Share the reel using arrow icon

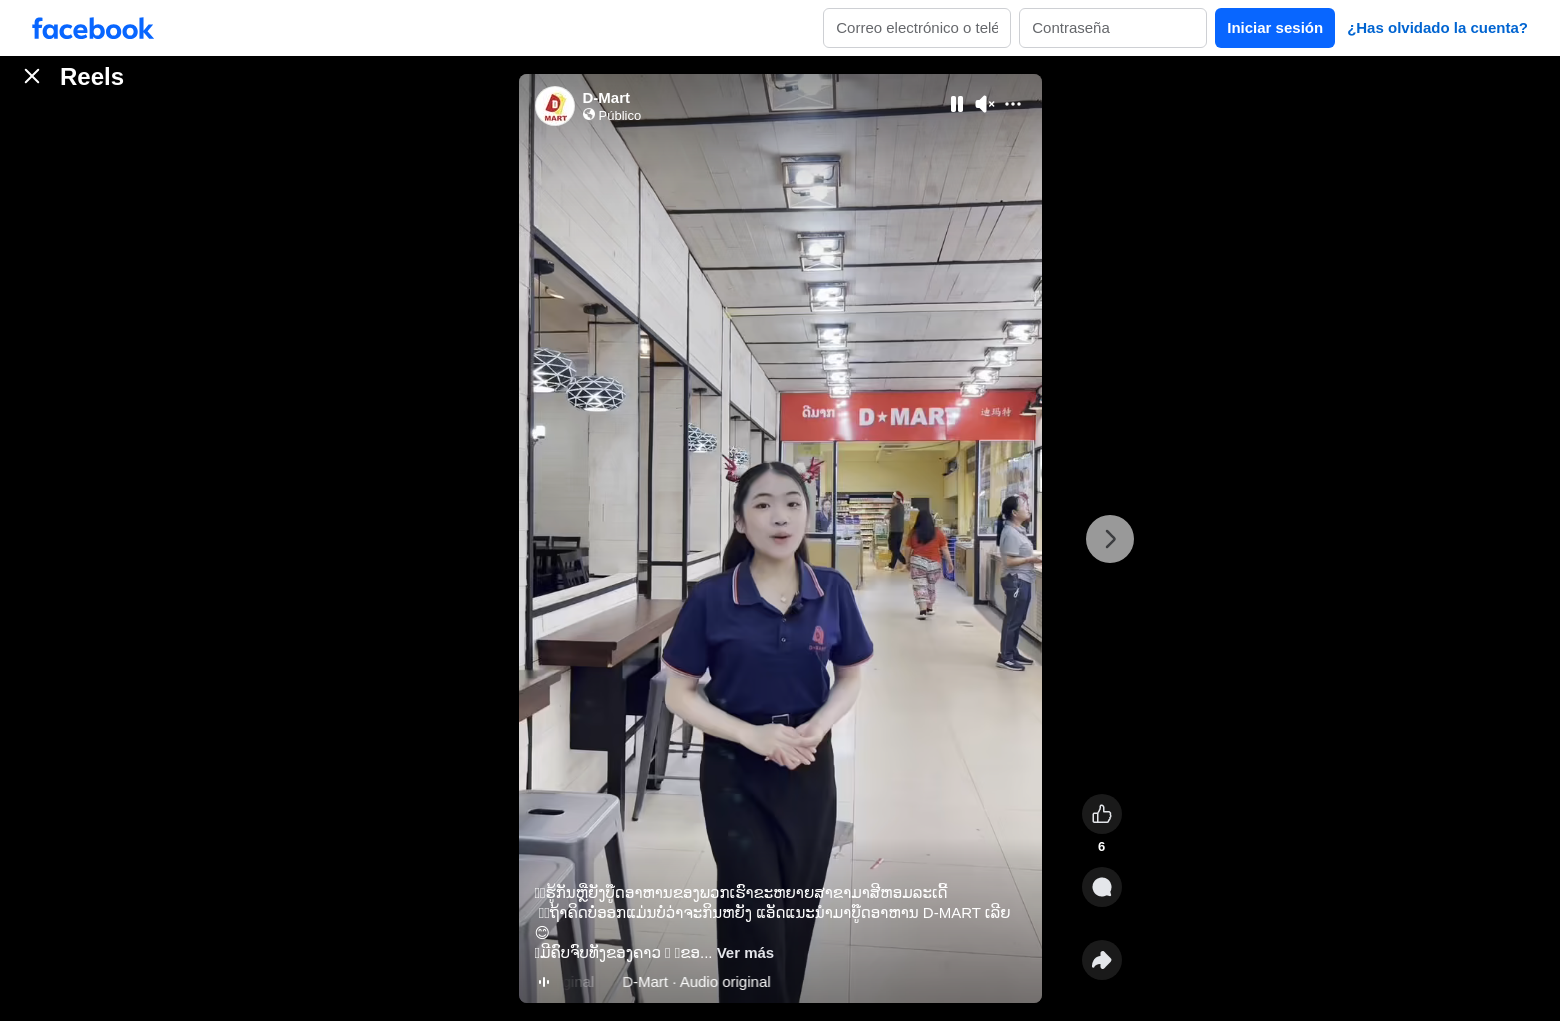click(1102, 960)
